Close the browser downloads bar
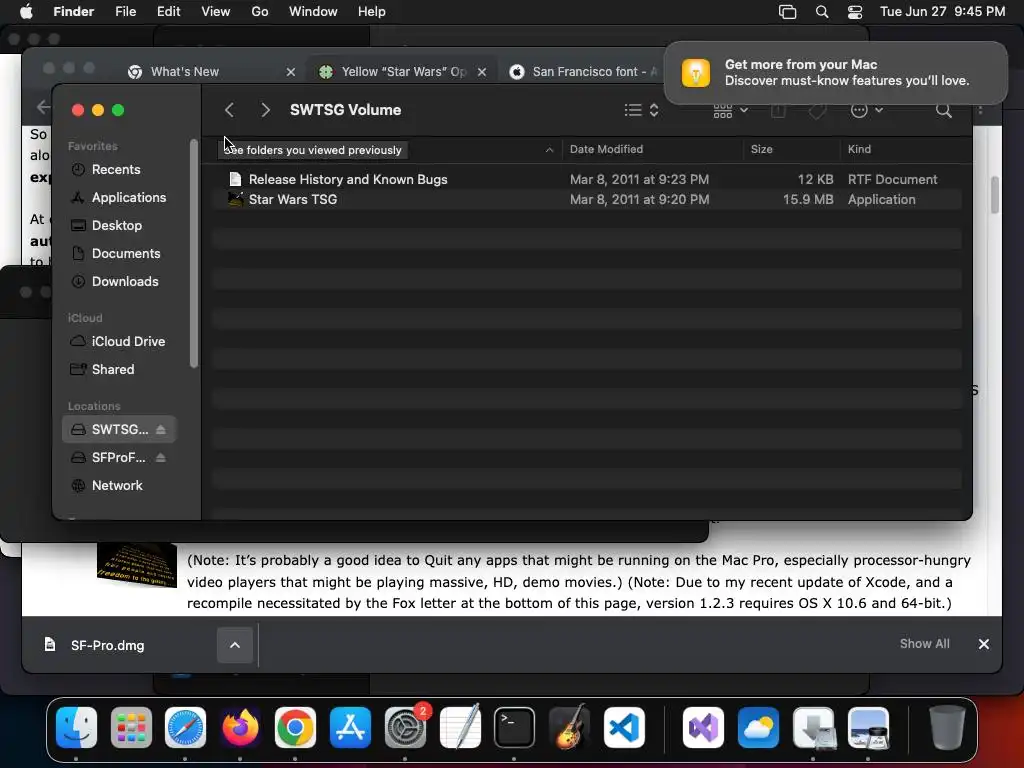The width and height of the screenshot is (1024, 768). point(984,645)
